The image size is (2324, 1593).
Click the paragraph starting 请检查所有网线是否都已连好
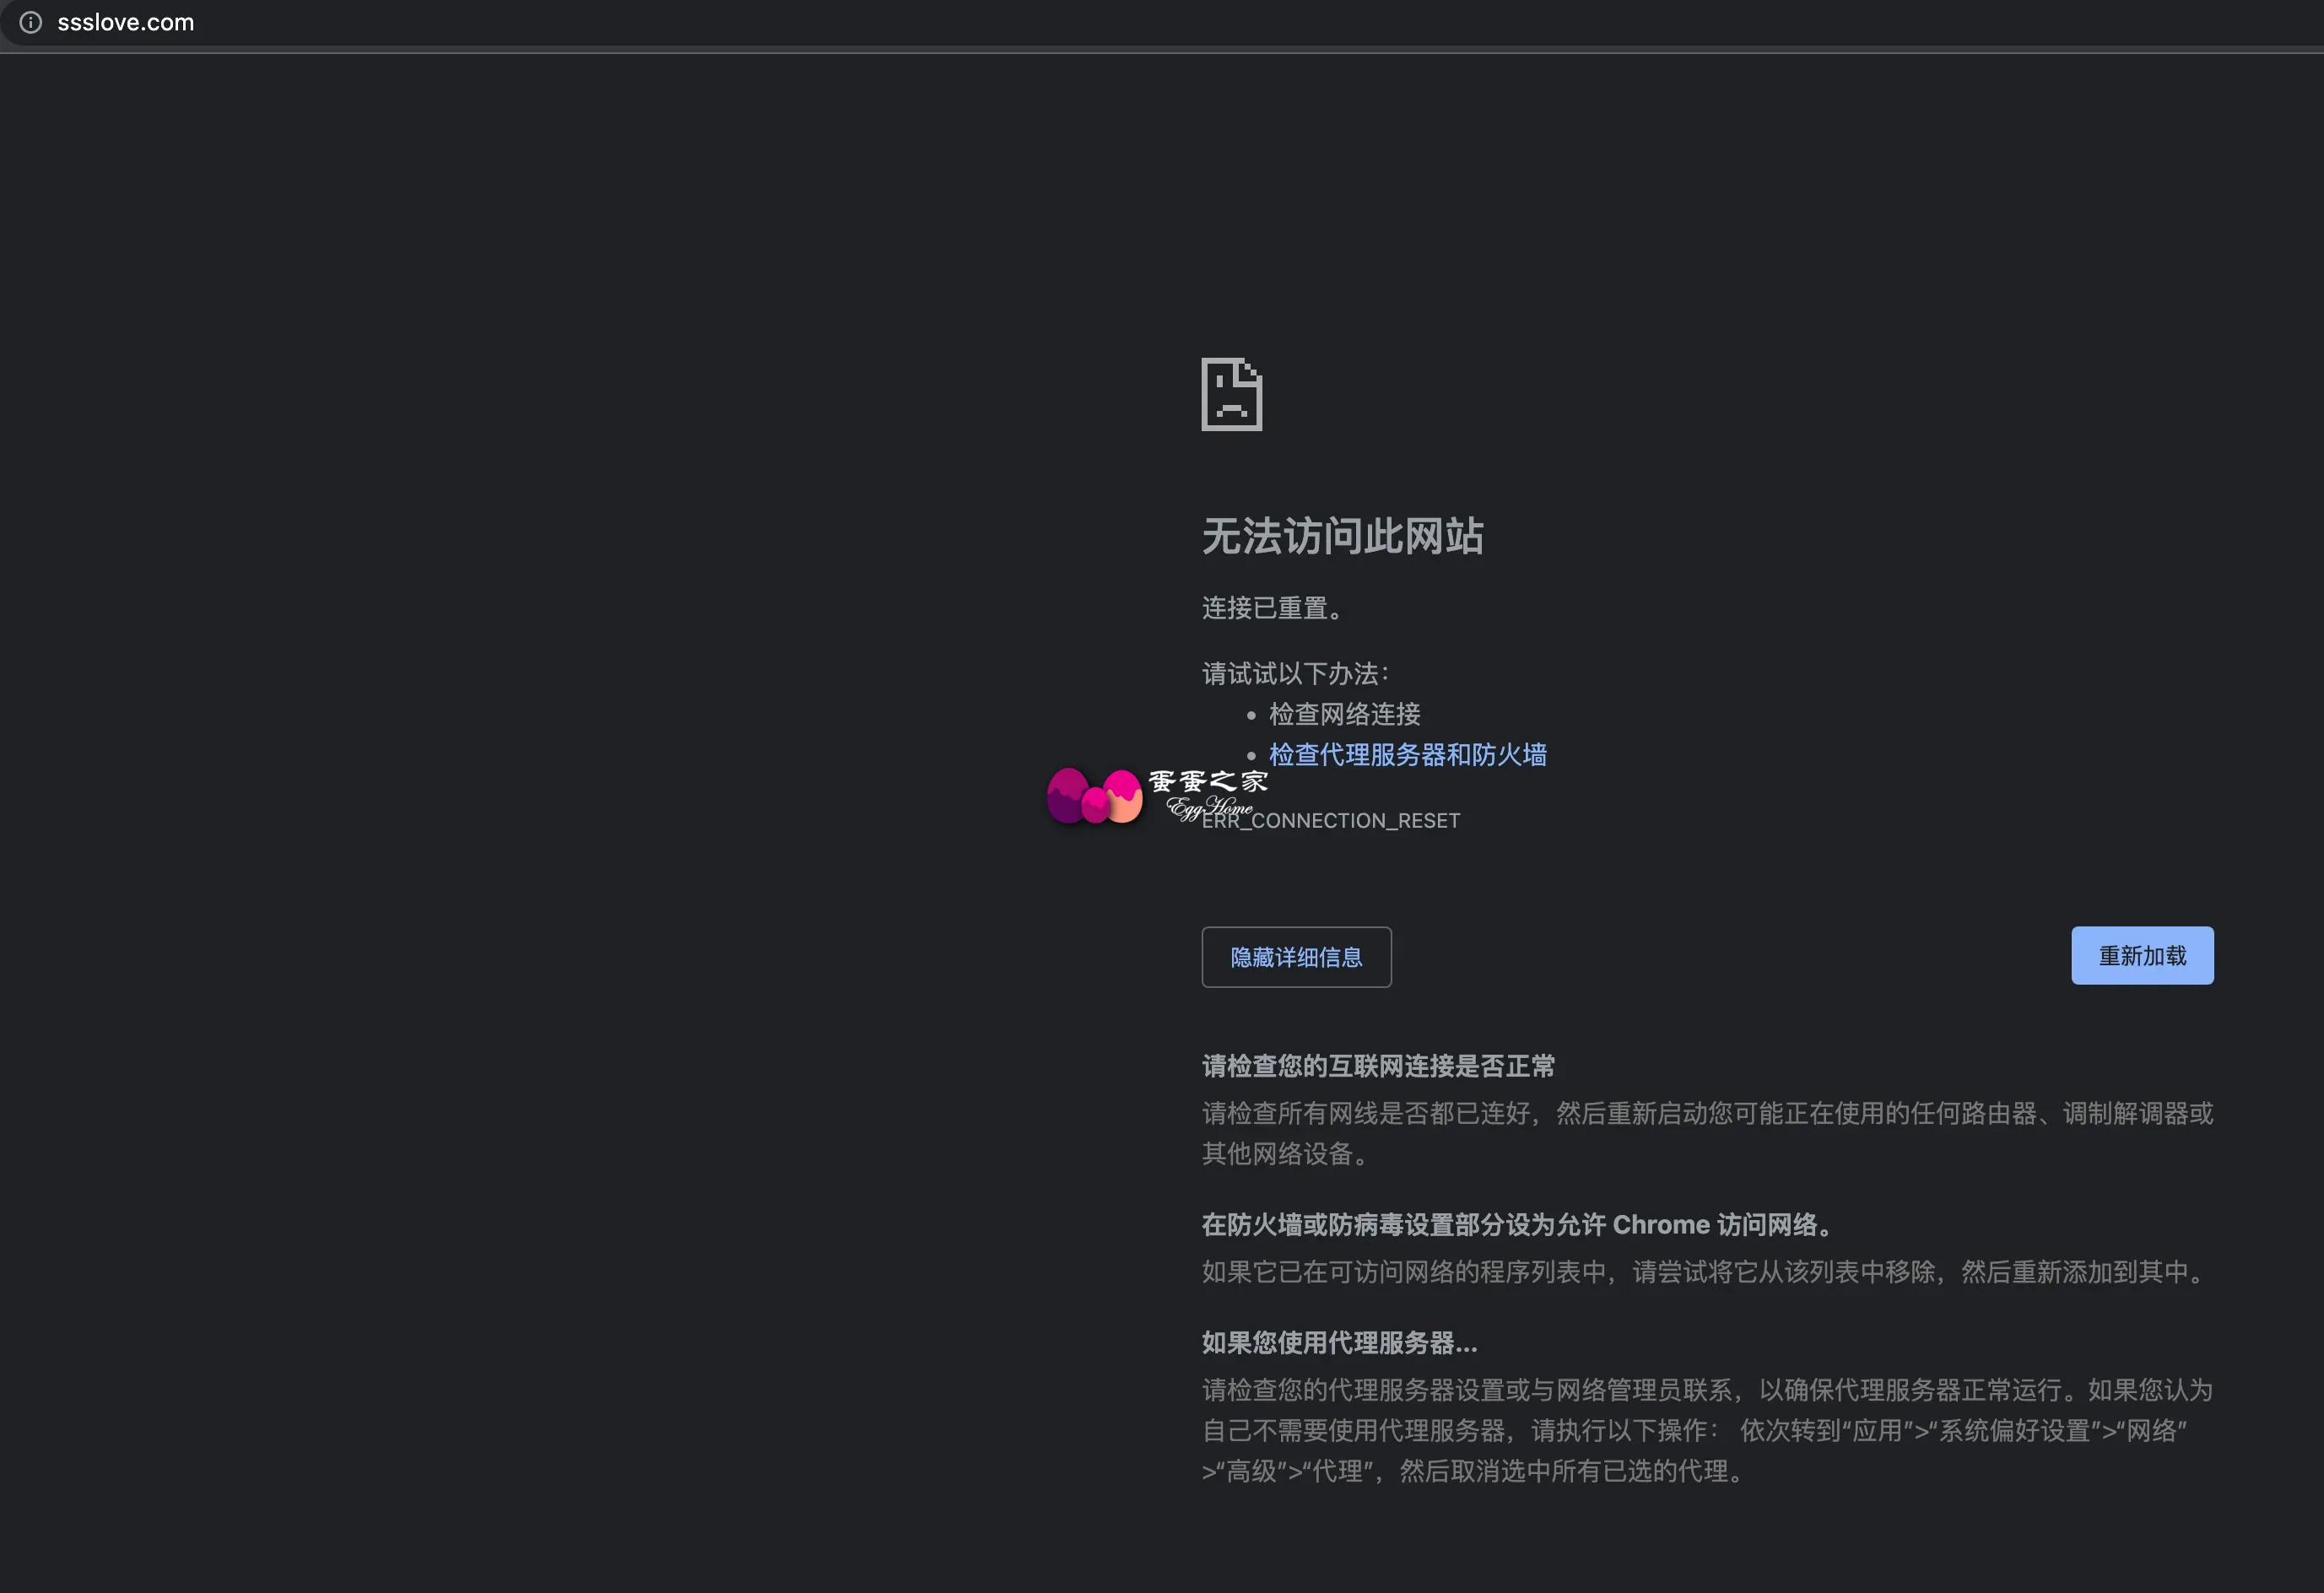pyautogui.click(x=1707, y=1133)
